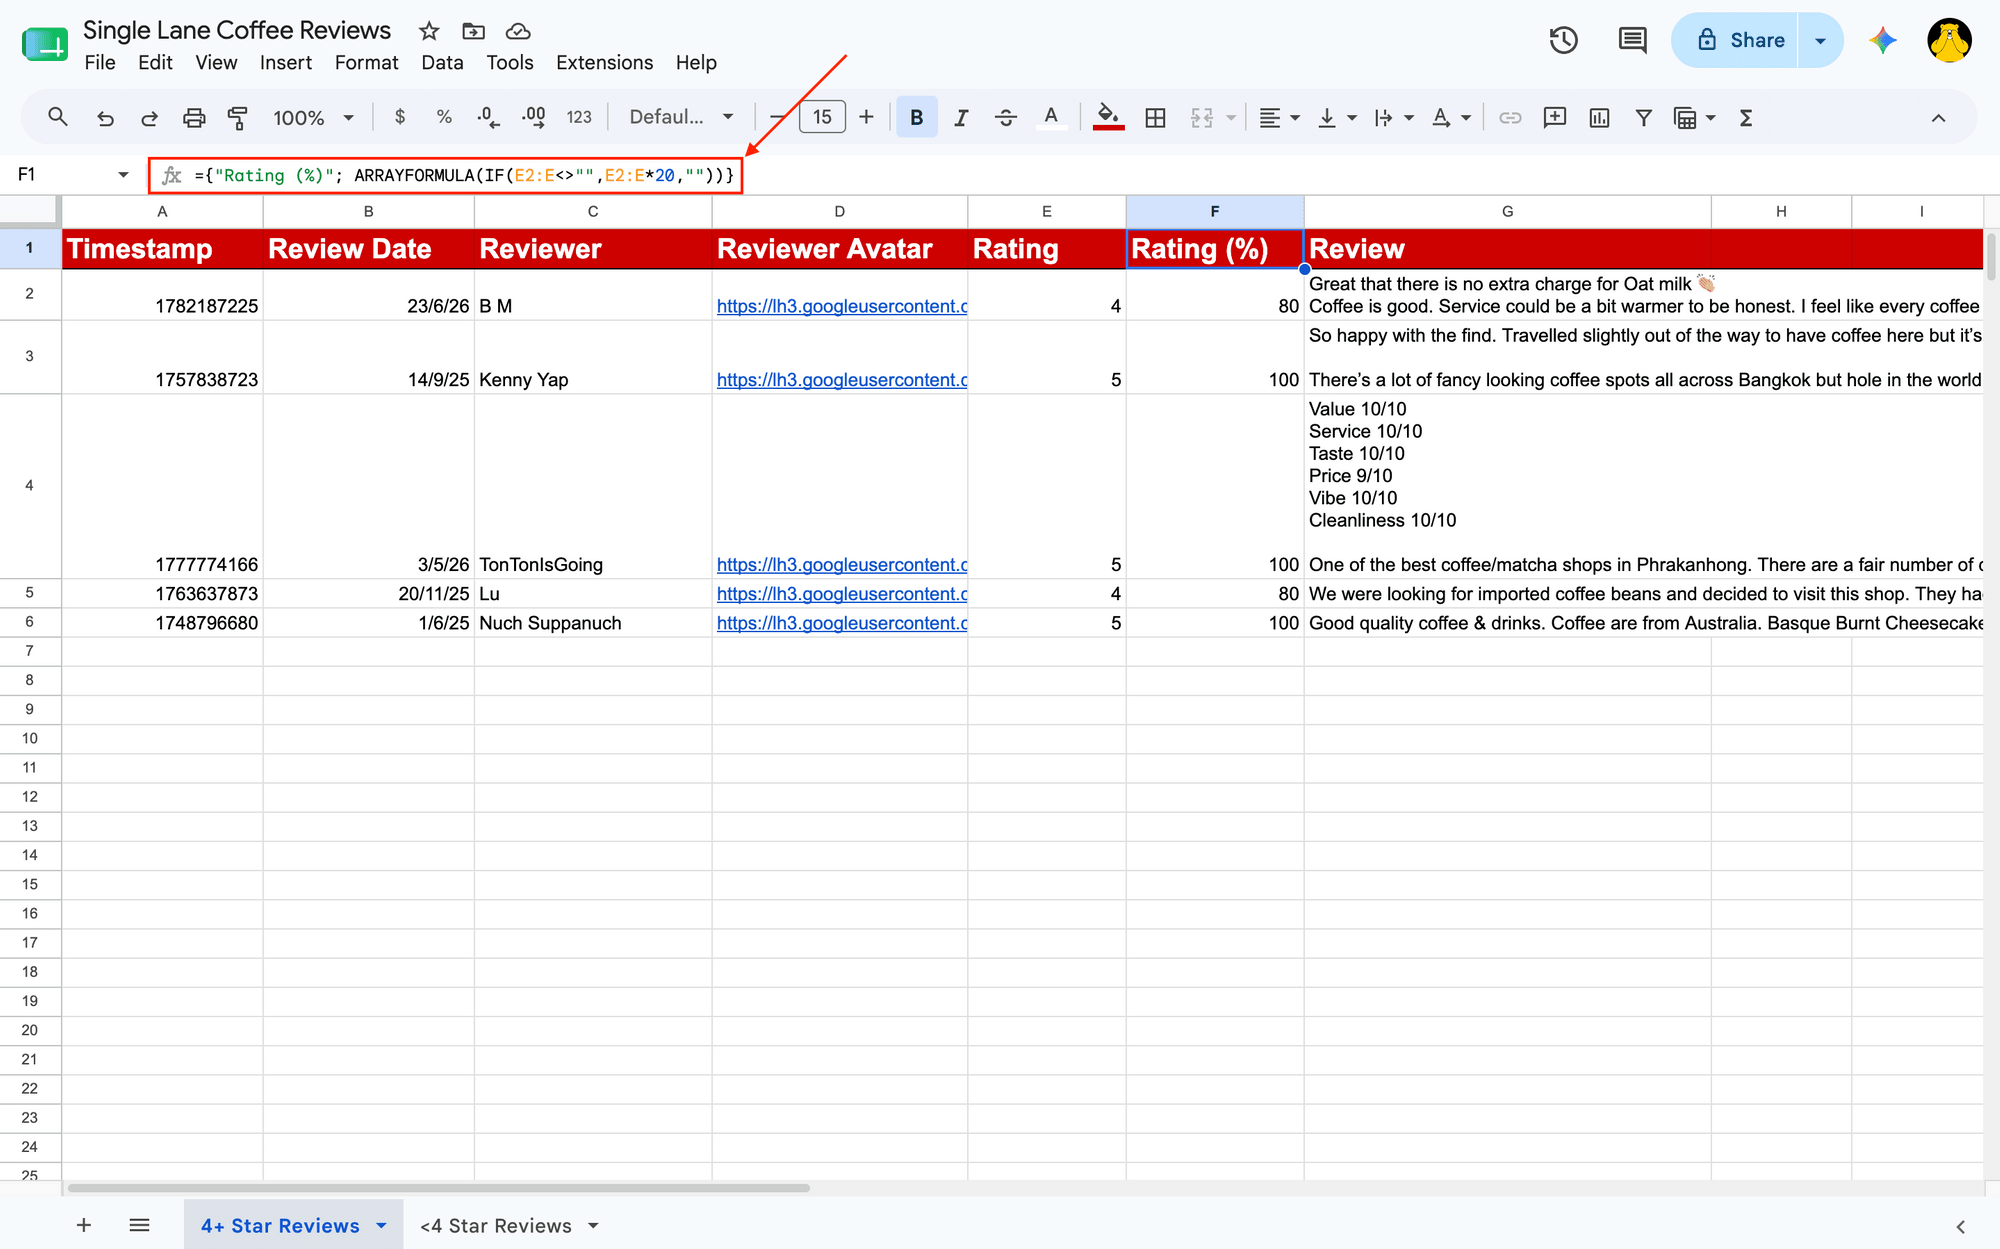Open text rotation dropdown
The width and height of the screenshot is (2000, 1249).
pyautogui.click(x=1451, y=118)
